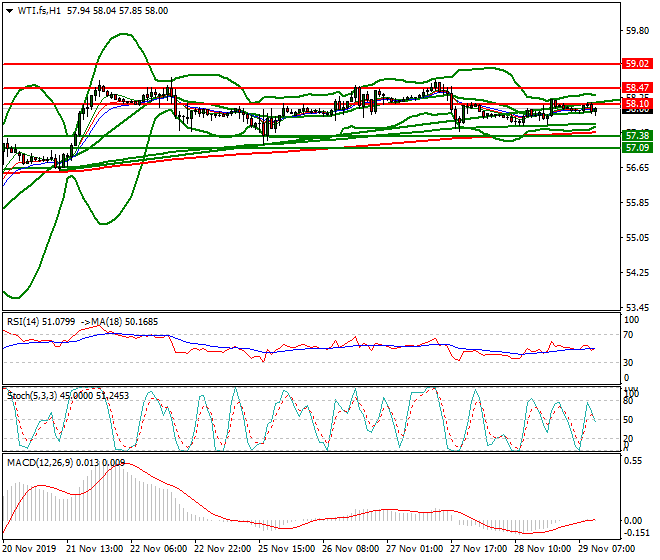Click the MA(18) 50.1685 label
Screen dimensions: 660x560
(x=125, y=322)
